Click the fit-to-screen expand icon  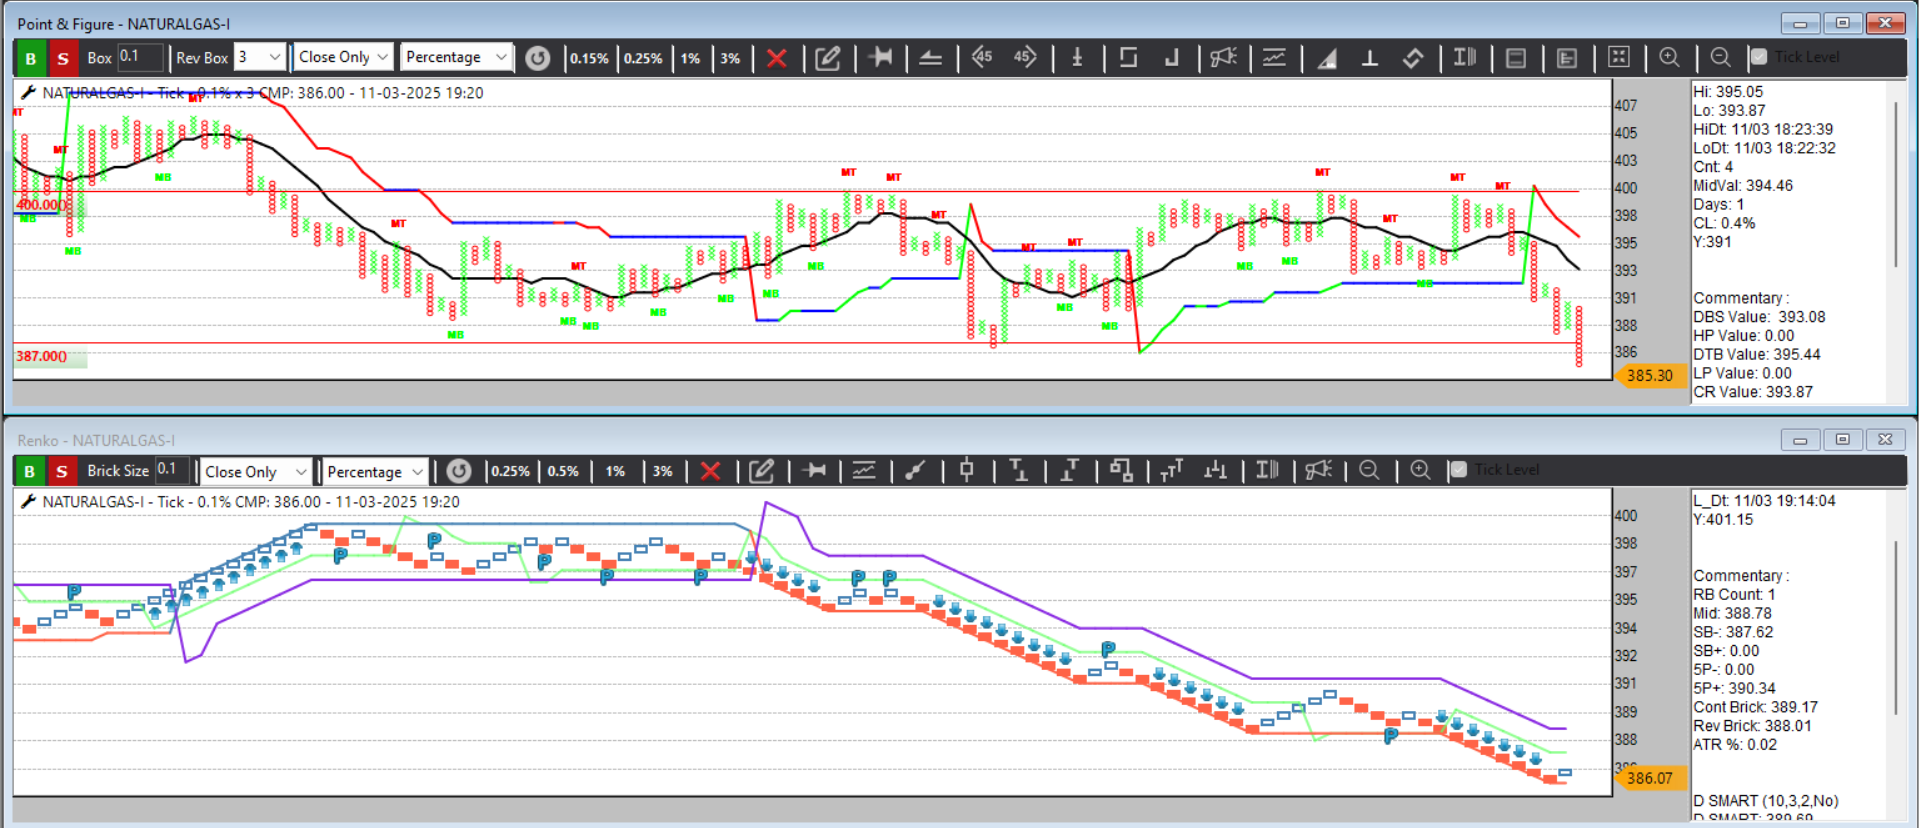pyautogui.click(x=1619, y=57)
